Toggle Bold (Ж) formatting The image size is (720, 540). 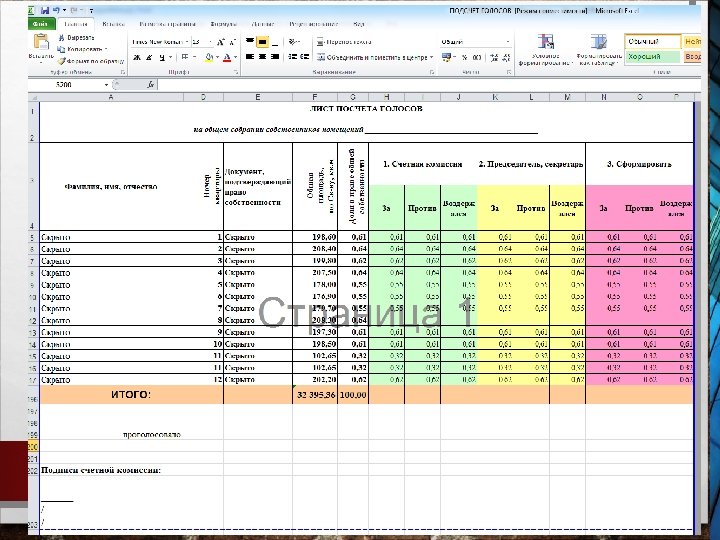click(136, 57)
